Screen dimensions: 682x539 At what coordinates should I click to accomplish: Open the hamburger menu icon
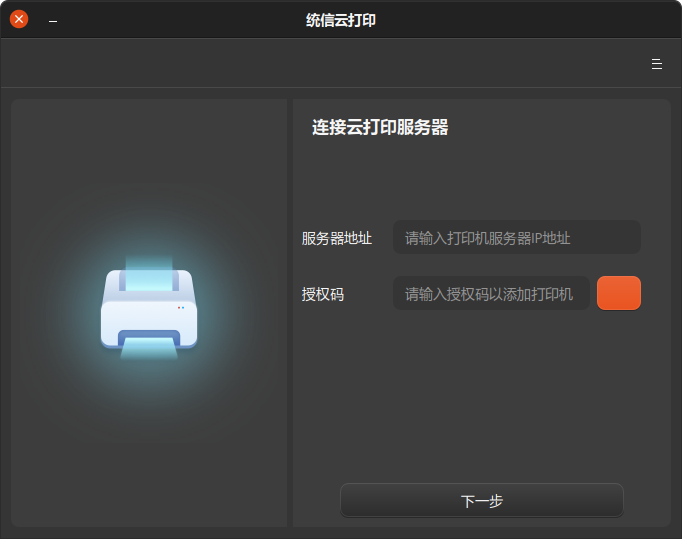(656, 64)
